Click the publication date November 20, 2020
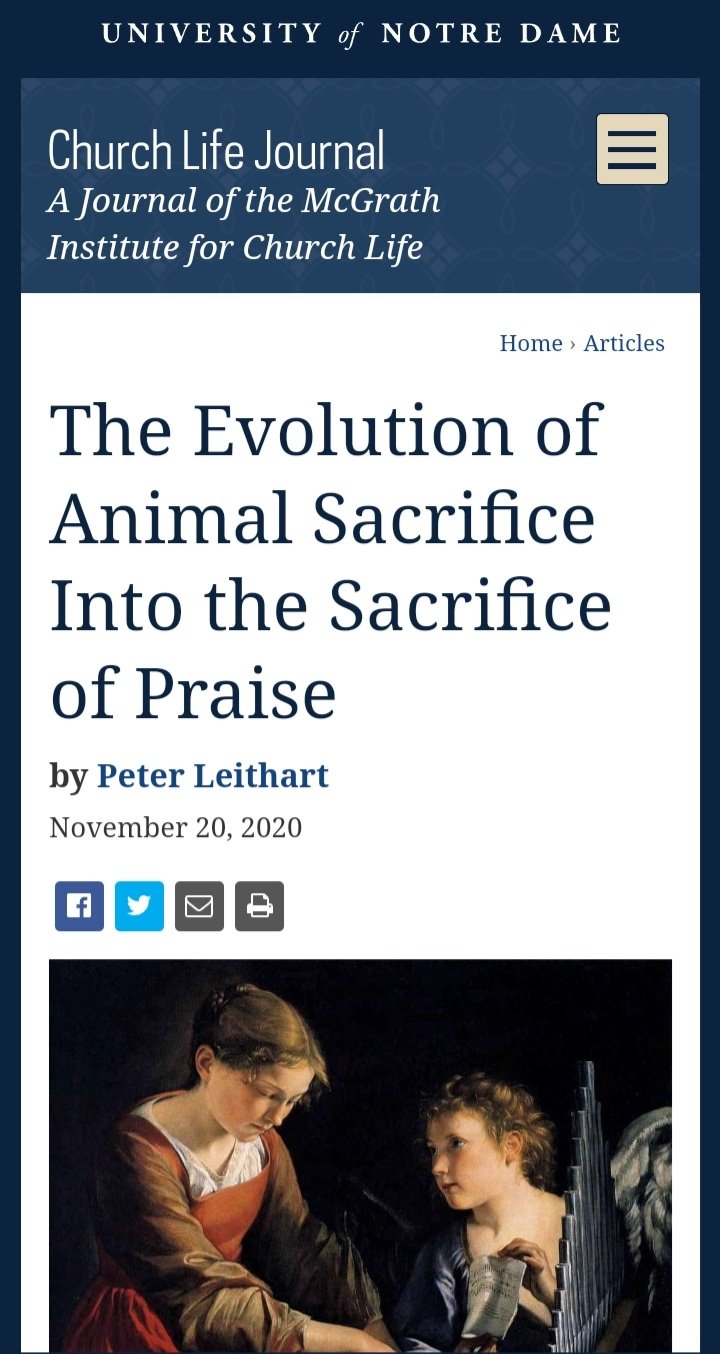The image size is (720, 1354). click(x=175, y=827)
